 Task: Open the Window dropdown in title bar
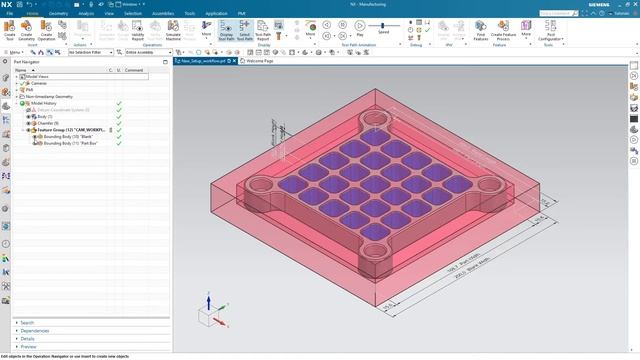[130, 4]
